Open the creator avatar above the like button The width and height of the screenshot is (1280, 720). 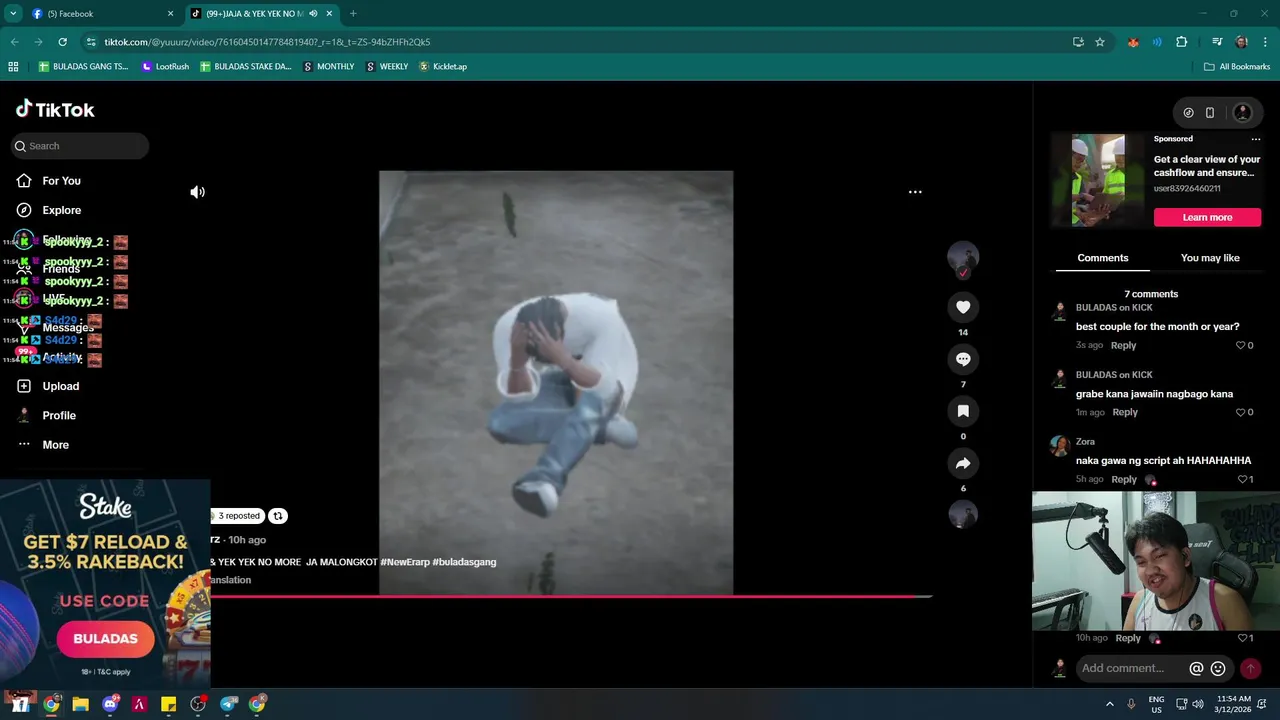pyautogui.click(x=963, y=257)
